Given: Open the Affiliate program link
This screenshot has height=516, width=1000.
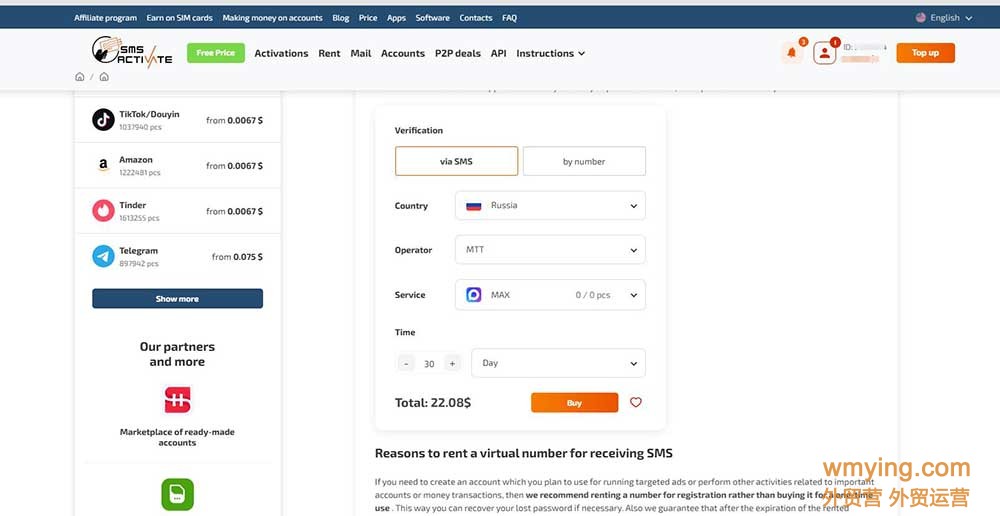Looking at the screenshot, I should point(105,18).
